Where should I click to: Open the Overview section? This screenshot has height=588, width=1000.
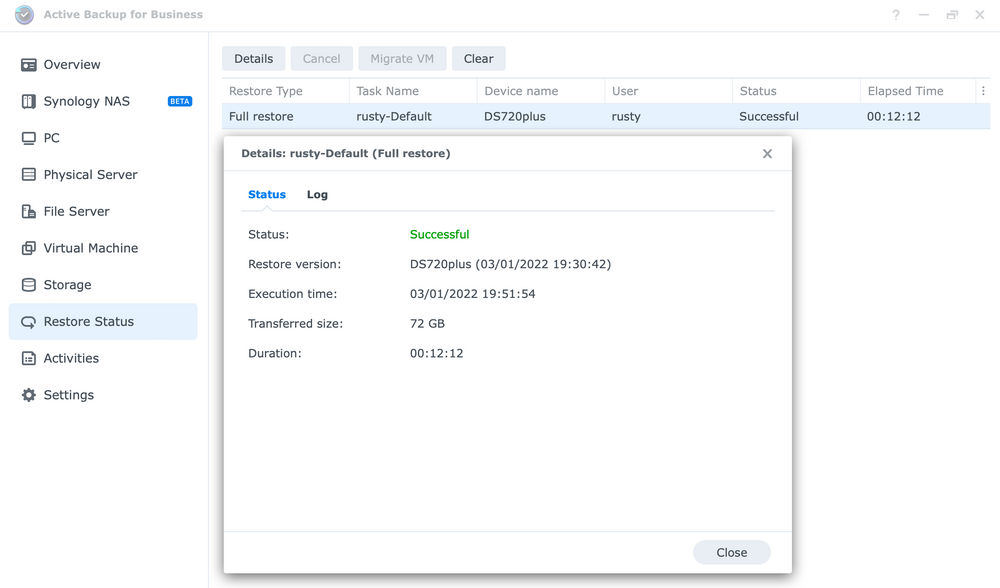pos(103,65)
